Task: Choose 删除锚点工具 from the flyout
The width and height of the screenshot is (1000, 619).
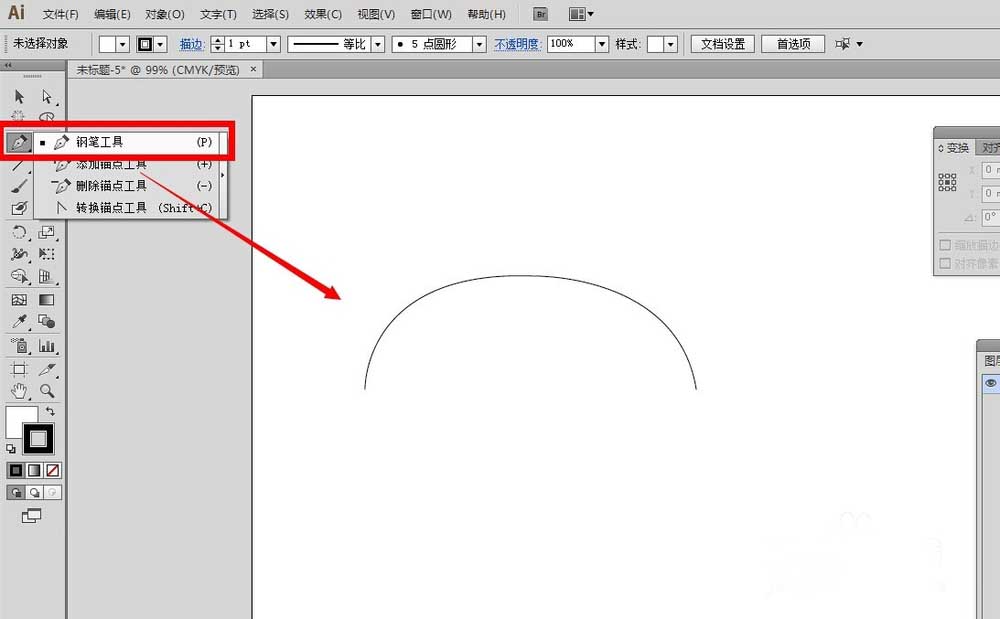Action: pos(111,185)
